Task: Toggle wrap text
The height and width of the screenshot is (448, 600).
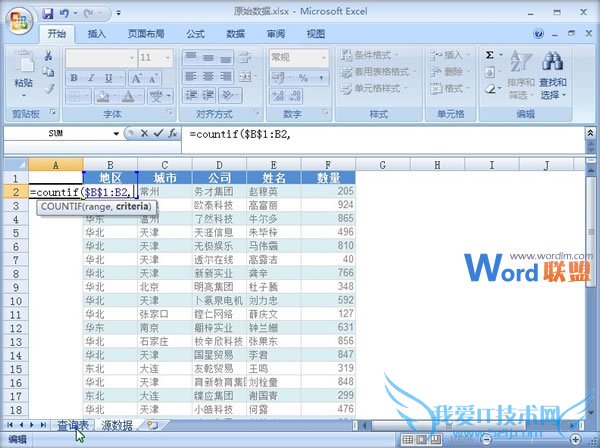Action: point(245,57)
